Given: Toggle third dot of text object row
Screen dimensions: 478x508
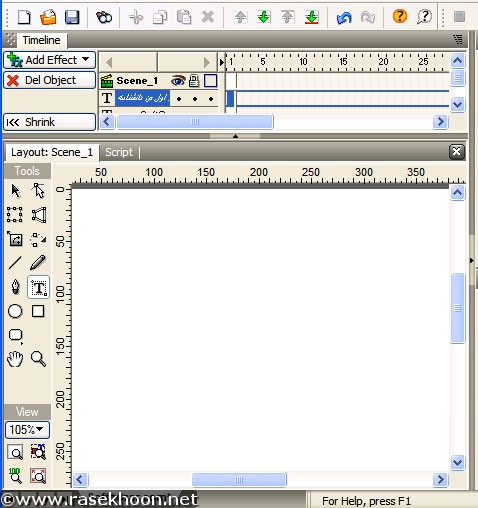Looking at the screenshot, I should pos(211,99).
